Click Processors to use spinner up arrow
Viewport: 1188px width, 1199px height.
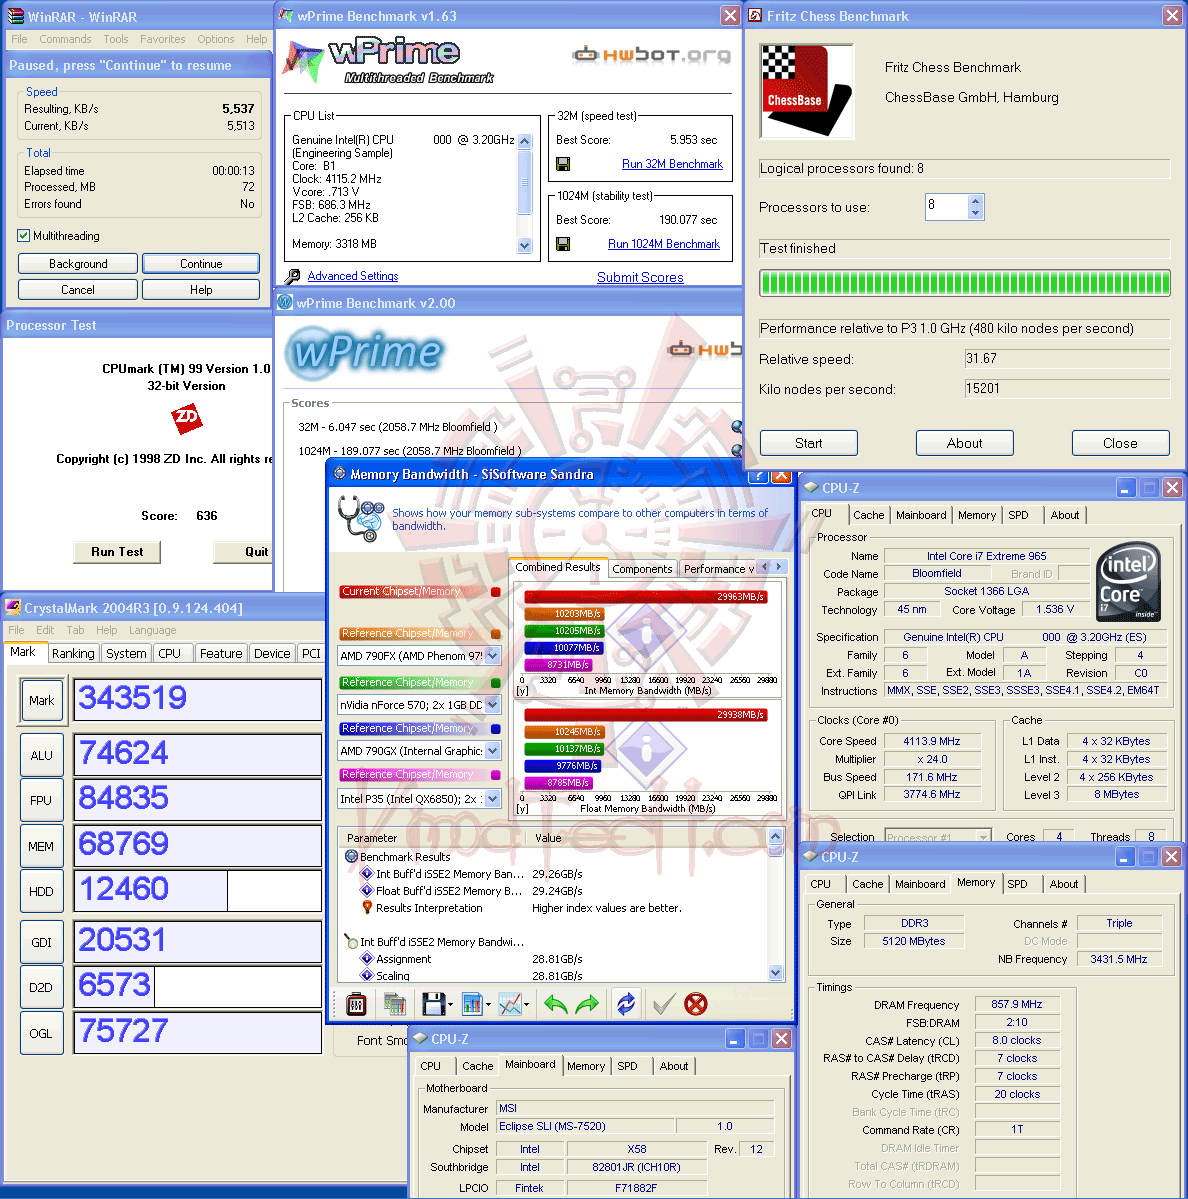[975, 201]
